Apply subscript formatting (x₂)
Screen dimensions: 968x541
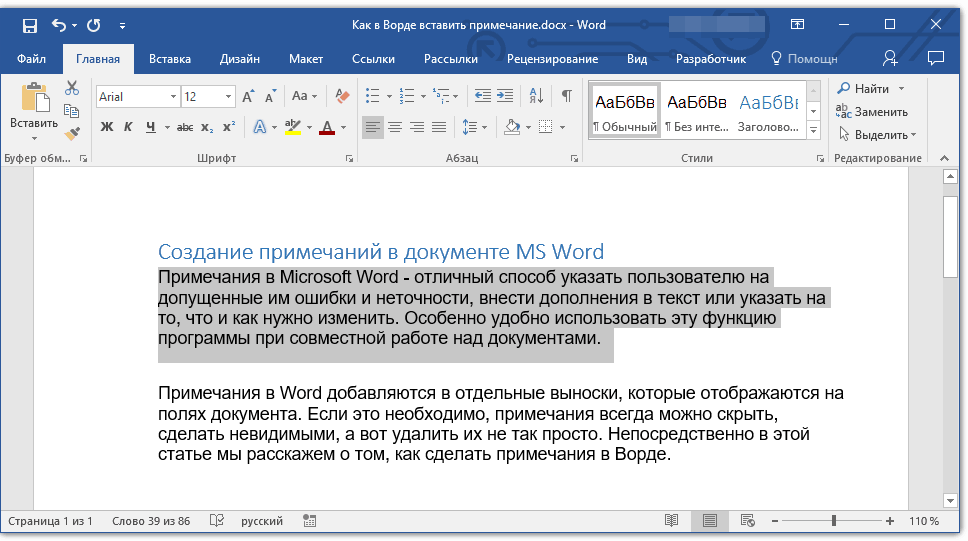207,127
